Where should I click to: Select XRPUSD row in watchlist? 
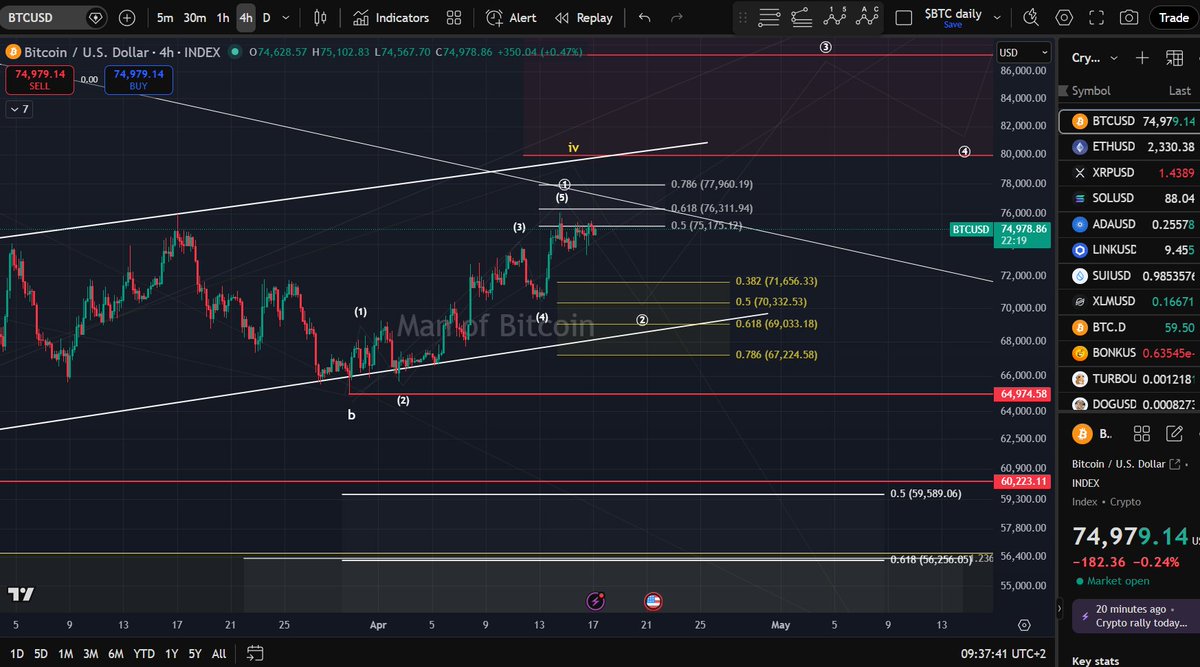point(1129,173)
